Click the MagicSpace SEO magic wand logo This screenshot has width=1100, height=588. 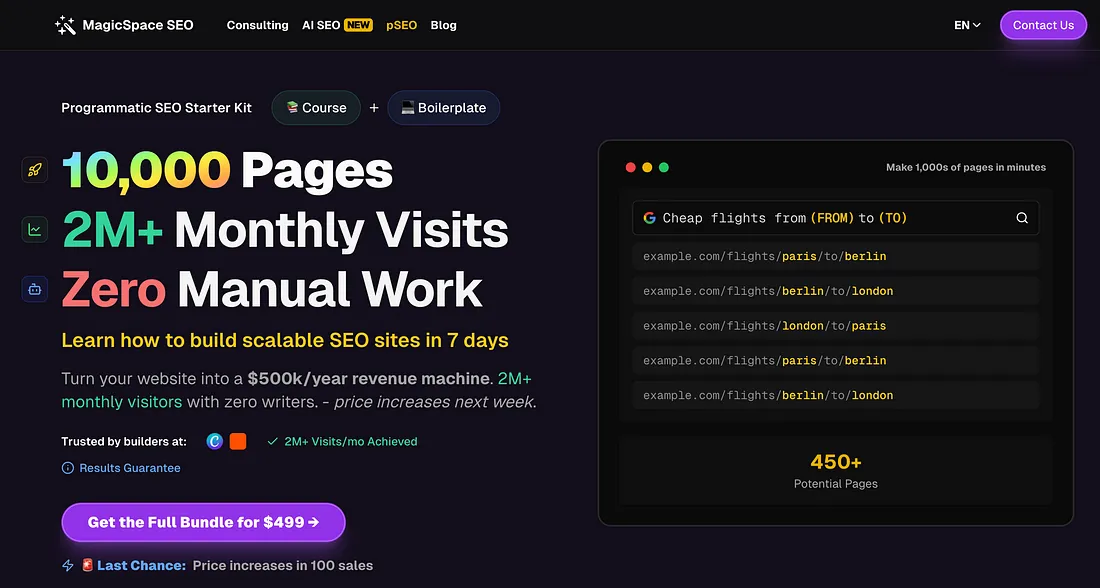tap(64, 24)
